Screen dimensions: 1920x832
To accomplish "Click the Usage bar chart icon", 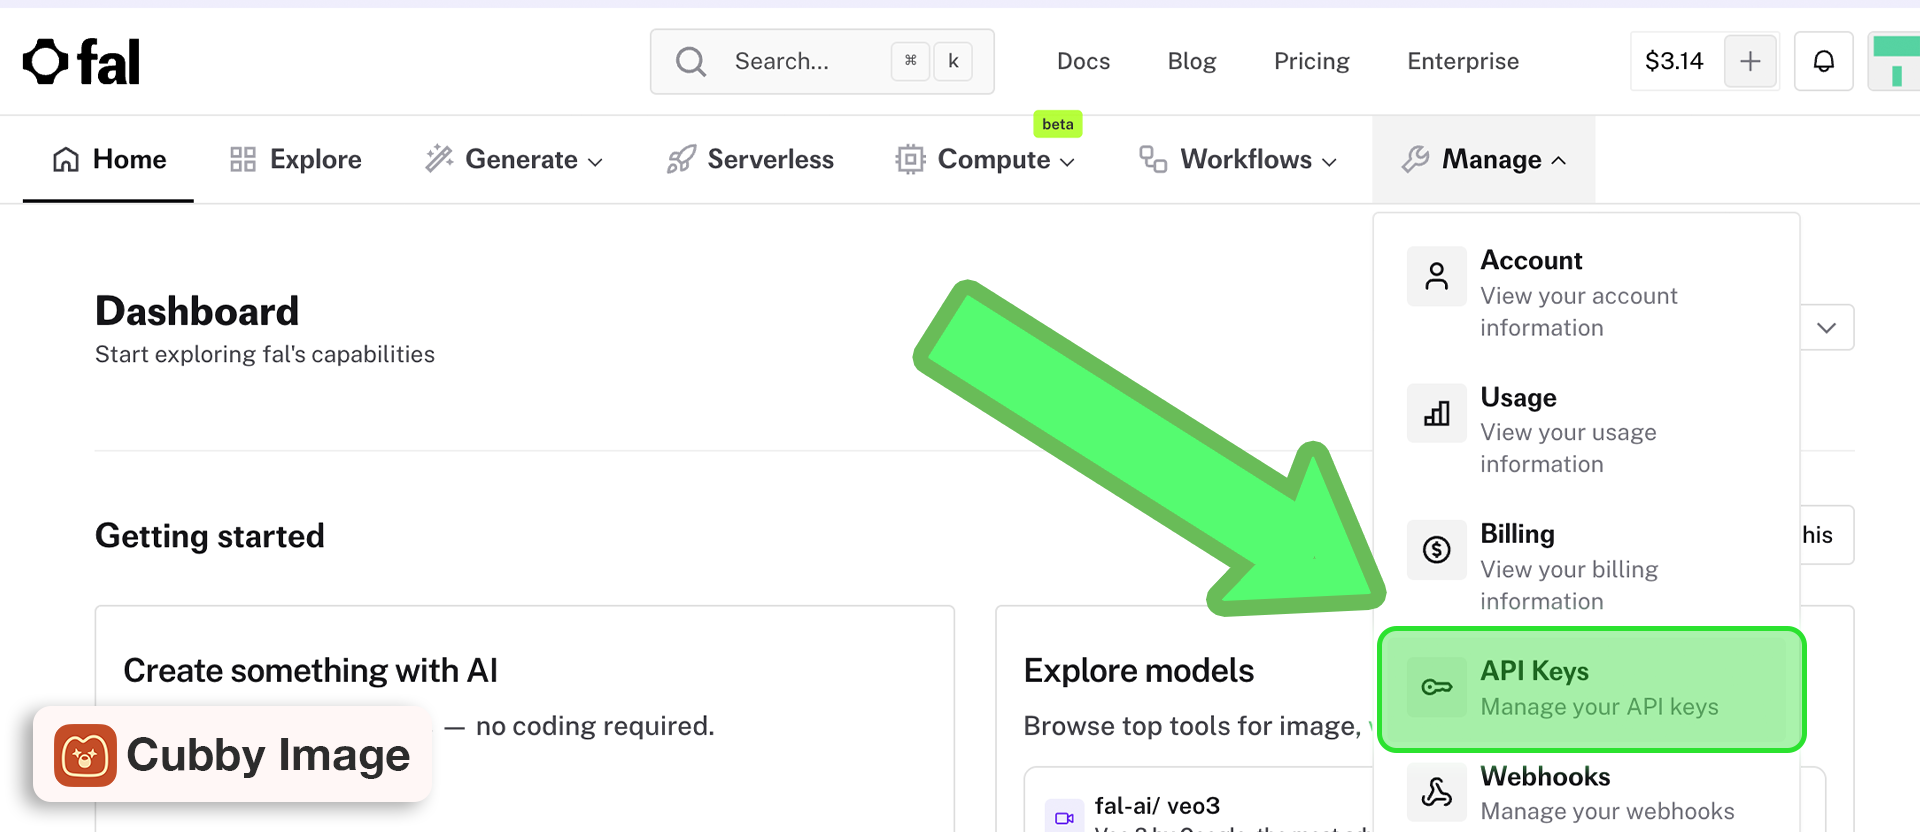I will click(x=1437, y=413).
